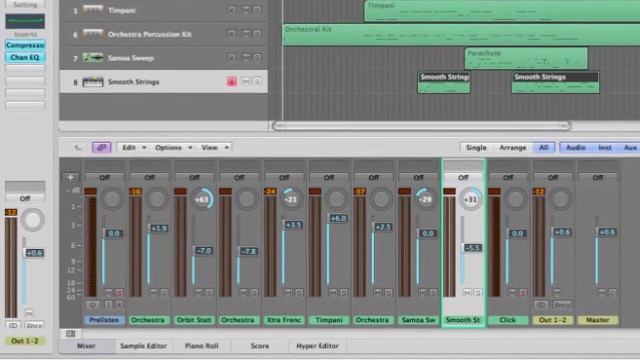Click the notes icon below the mixer
Viewport: 640px width, 360px height.
click(71, 333)
